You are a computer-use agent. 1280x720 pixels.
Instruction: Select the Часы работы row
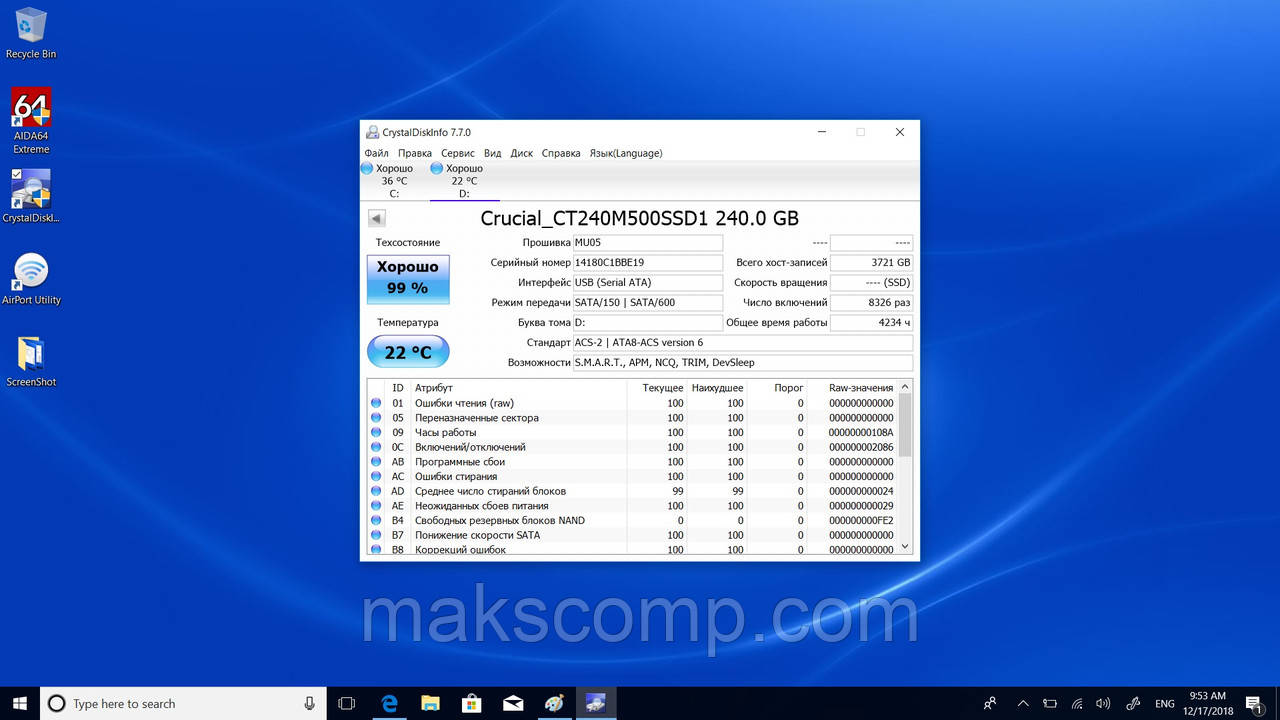pyautogui.click(x=633, y=433)
